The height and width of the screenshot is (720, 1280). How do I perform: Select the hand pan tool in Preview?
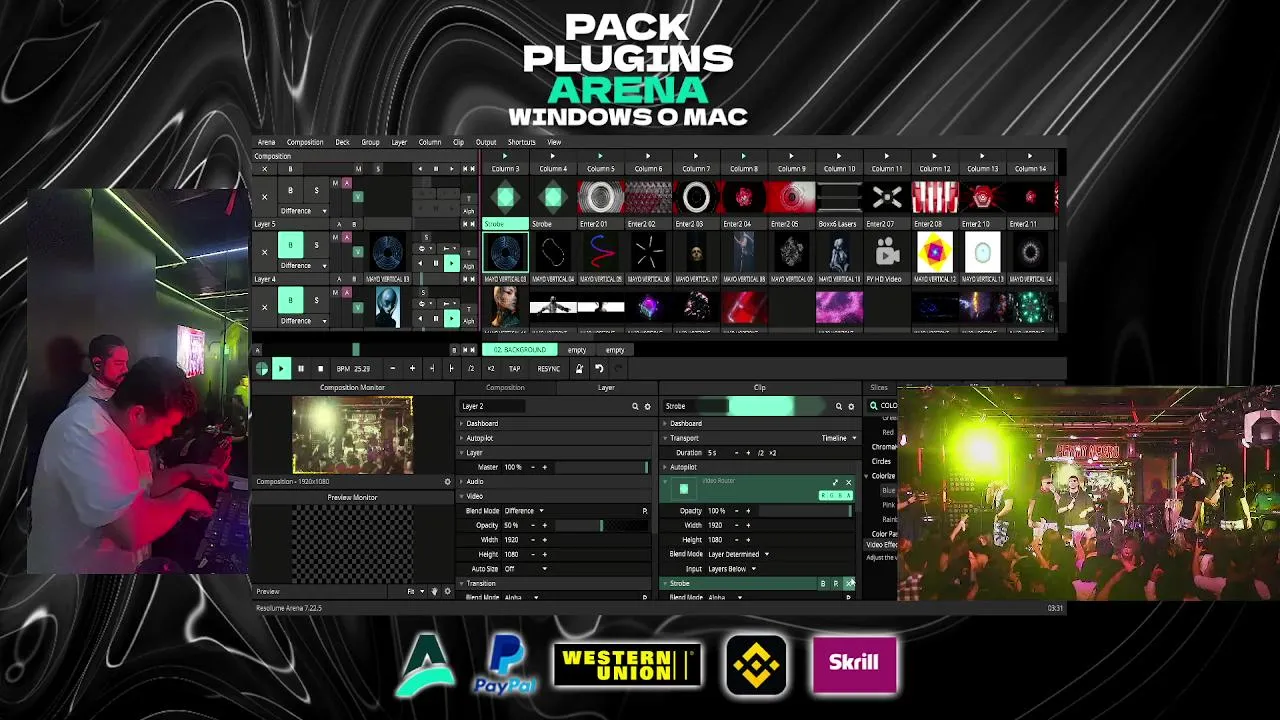click(x=434, y=591)
